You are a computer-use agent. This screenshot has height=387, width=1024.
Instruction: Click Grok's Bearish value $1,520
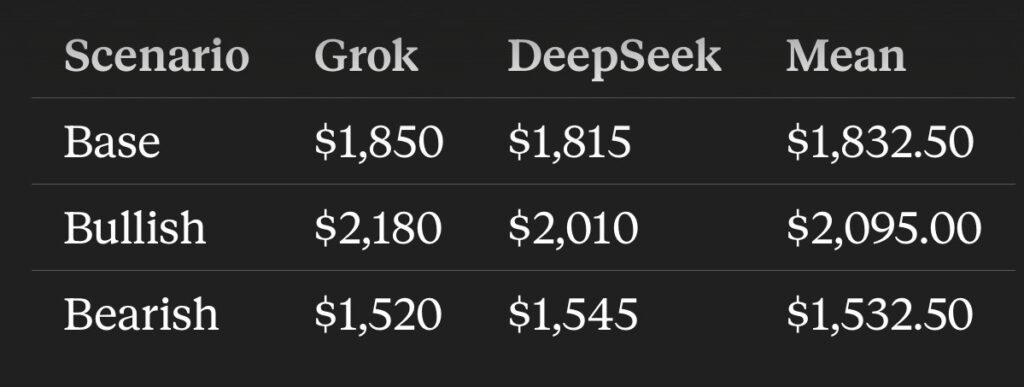tap(378, 315)
